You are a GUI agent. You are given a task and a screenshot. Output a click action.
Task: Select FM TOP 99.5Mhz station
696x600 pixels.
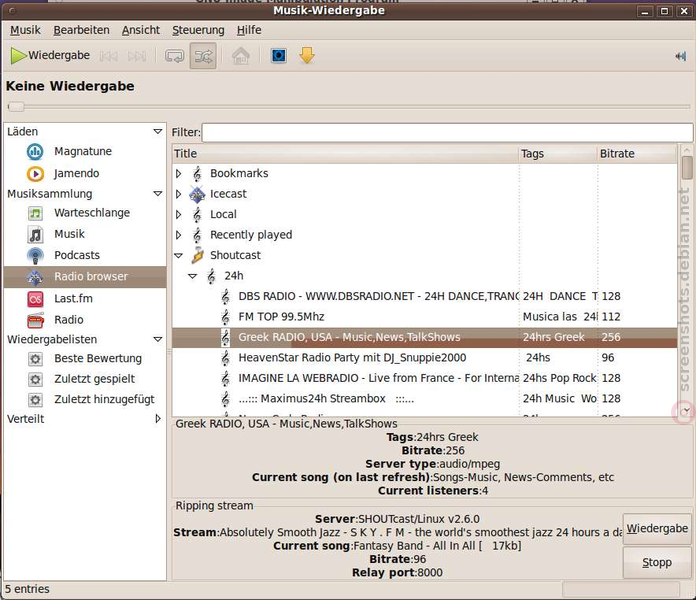coord(425,317)
